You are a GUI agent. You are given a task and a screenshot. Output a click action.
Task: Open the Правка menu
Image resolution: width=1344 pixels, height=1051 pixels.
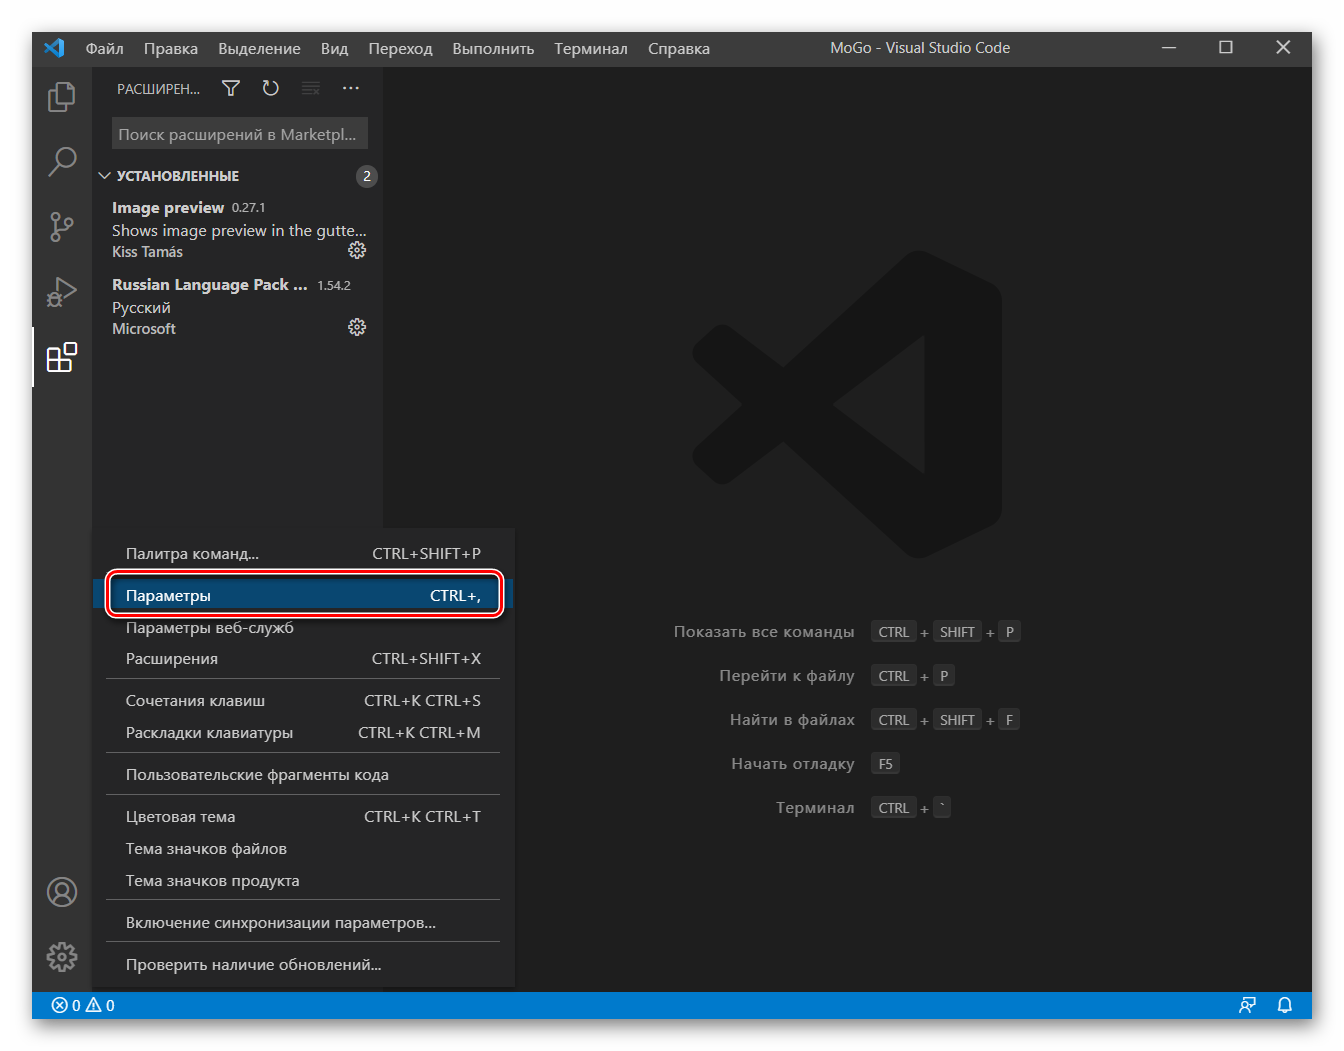pos(171,48)
